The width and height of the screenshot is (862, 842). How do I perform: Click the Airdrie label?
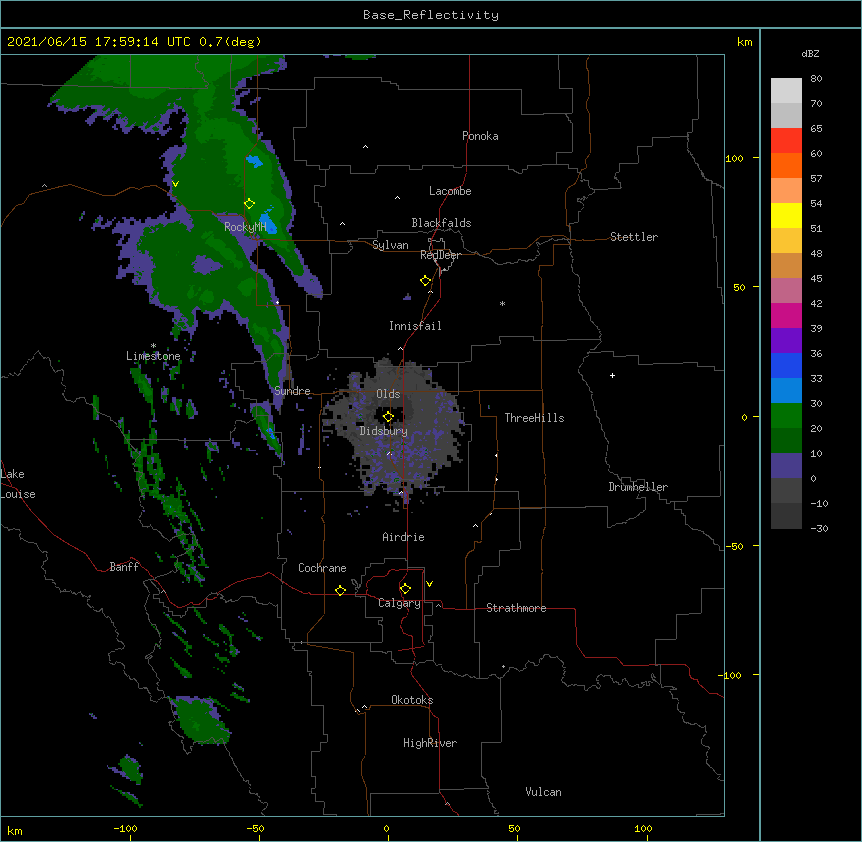(404, 537)
